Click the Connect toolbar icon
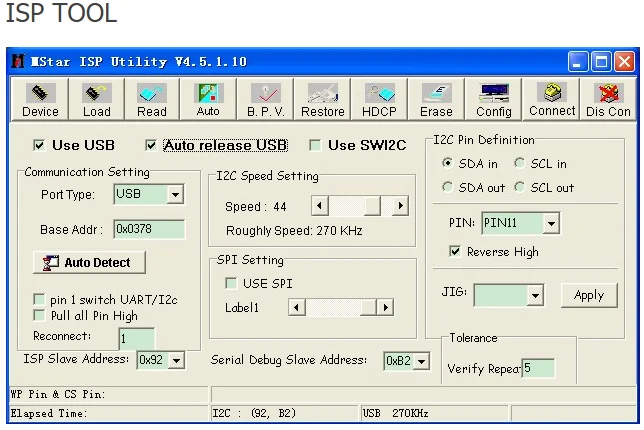This screenshot has height=430, width=644. (x=552, y=99)
